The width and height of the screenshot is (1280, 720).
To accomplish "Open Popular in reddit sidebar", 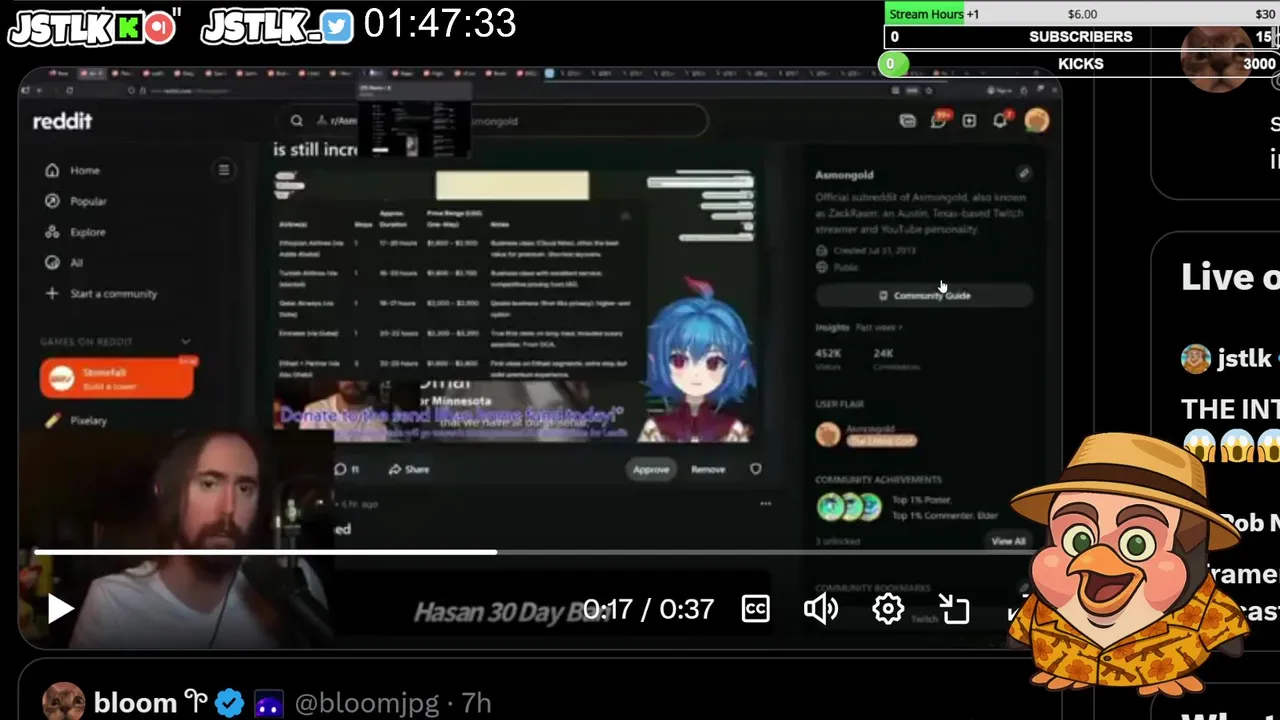I will 76,201.
